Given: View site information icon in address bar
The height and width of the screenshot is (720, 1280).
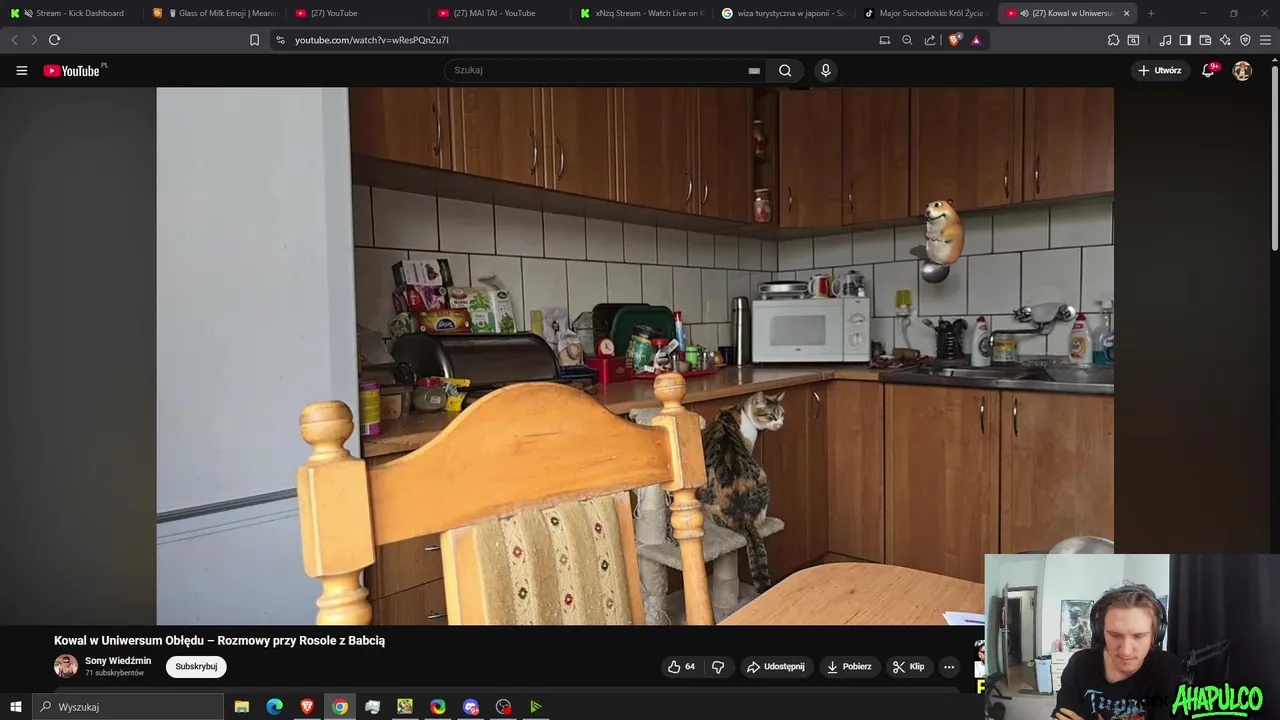Looking at the screenshot, I should [x=280, y=40].
